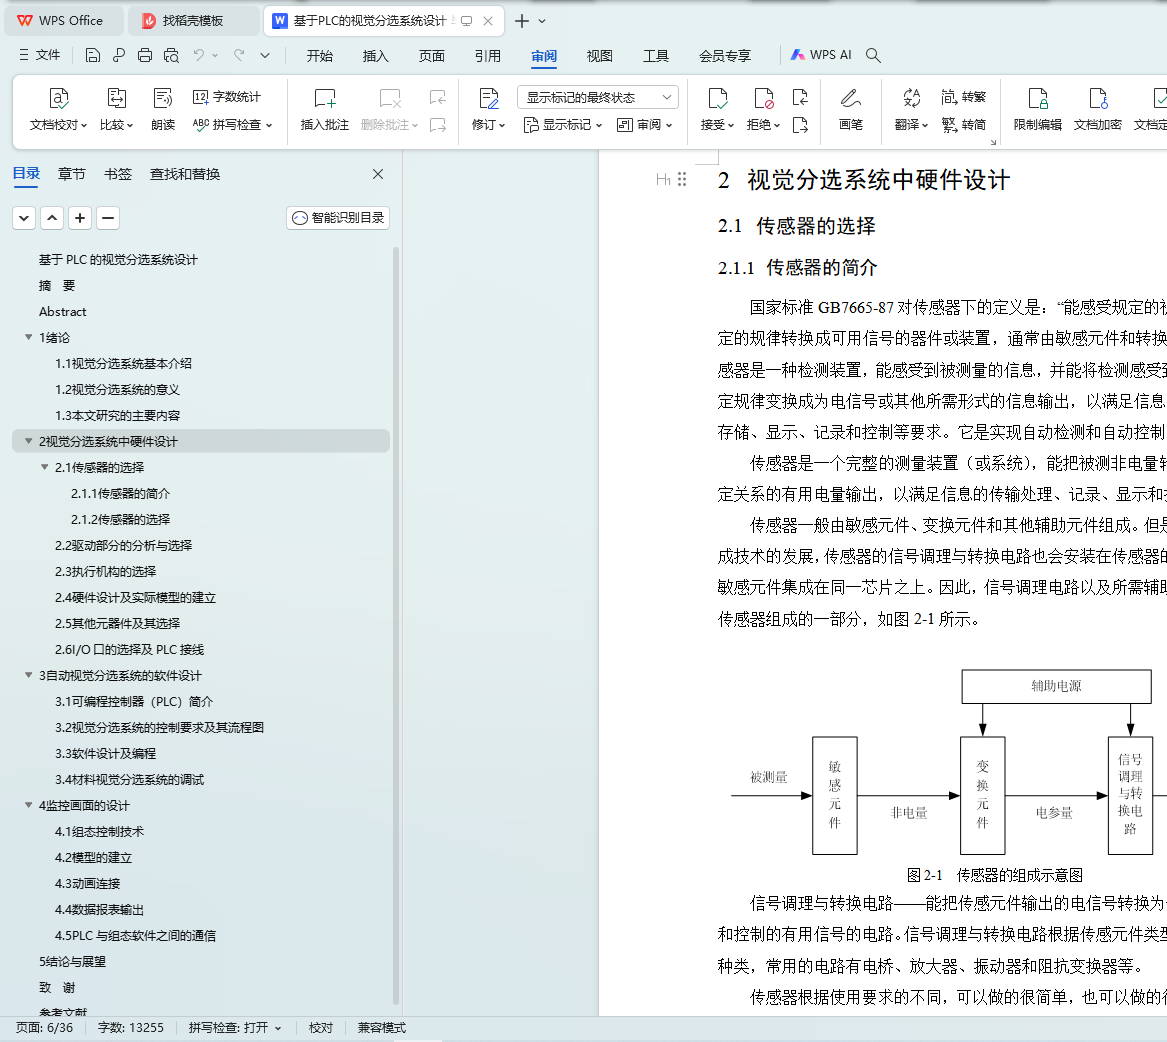
Task: Click the outline minus button
Action: pos(108,218)
